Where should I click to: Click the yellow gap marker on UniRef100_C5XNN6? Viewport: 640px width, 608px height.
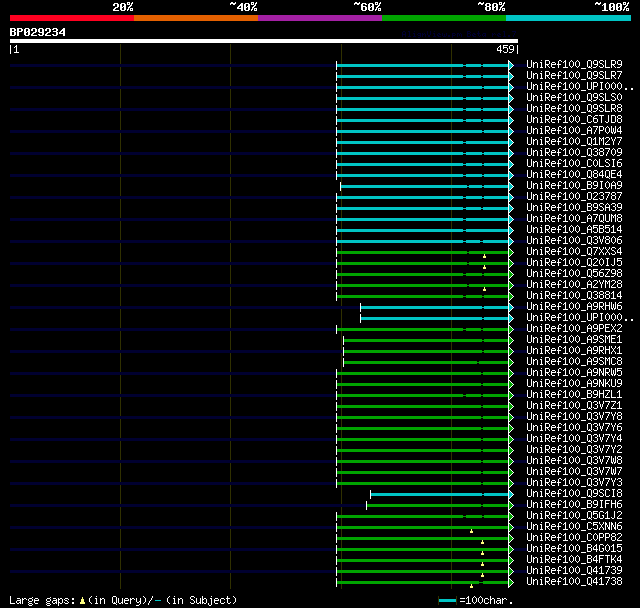point(471,531)
